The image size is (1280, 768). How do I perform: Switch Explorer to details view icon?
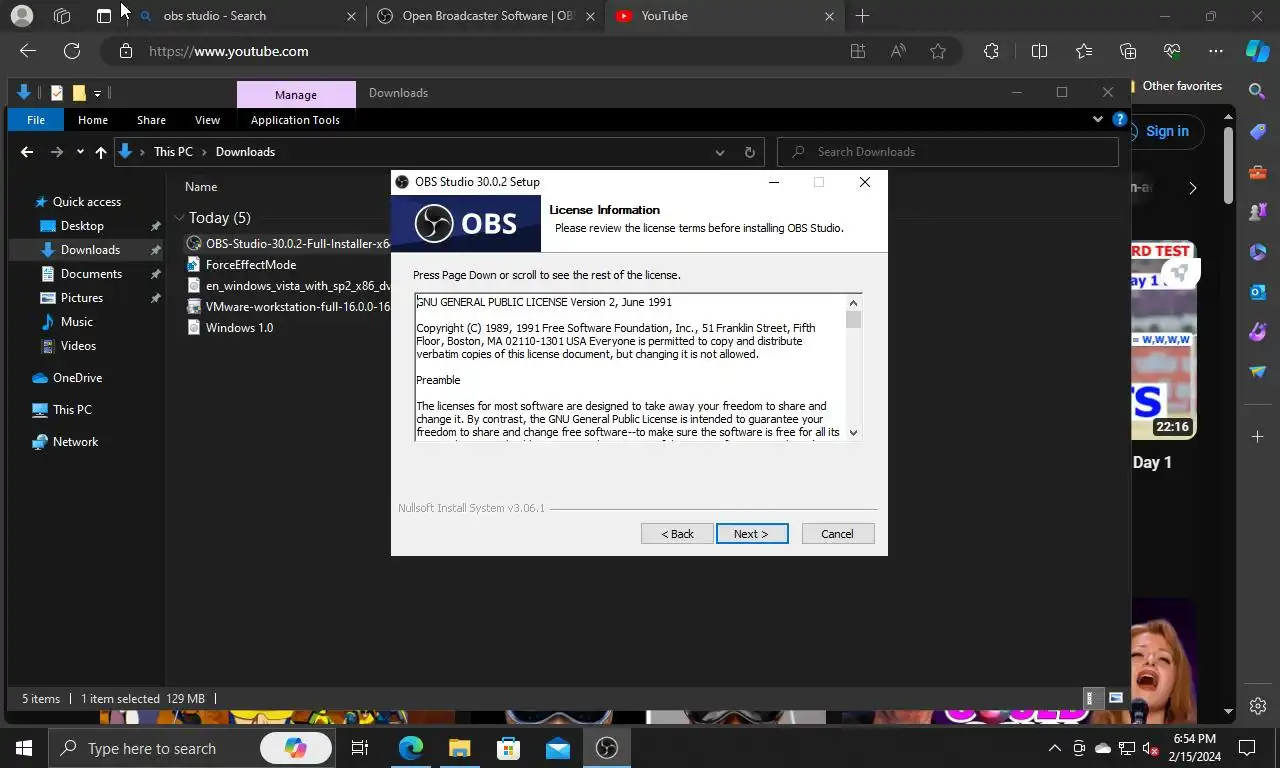1093,698
